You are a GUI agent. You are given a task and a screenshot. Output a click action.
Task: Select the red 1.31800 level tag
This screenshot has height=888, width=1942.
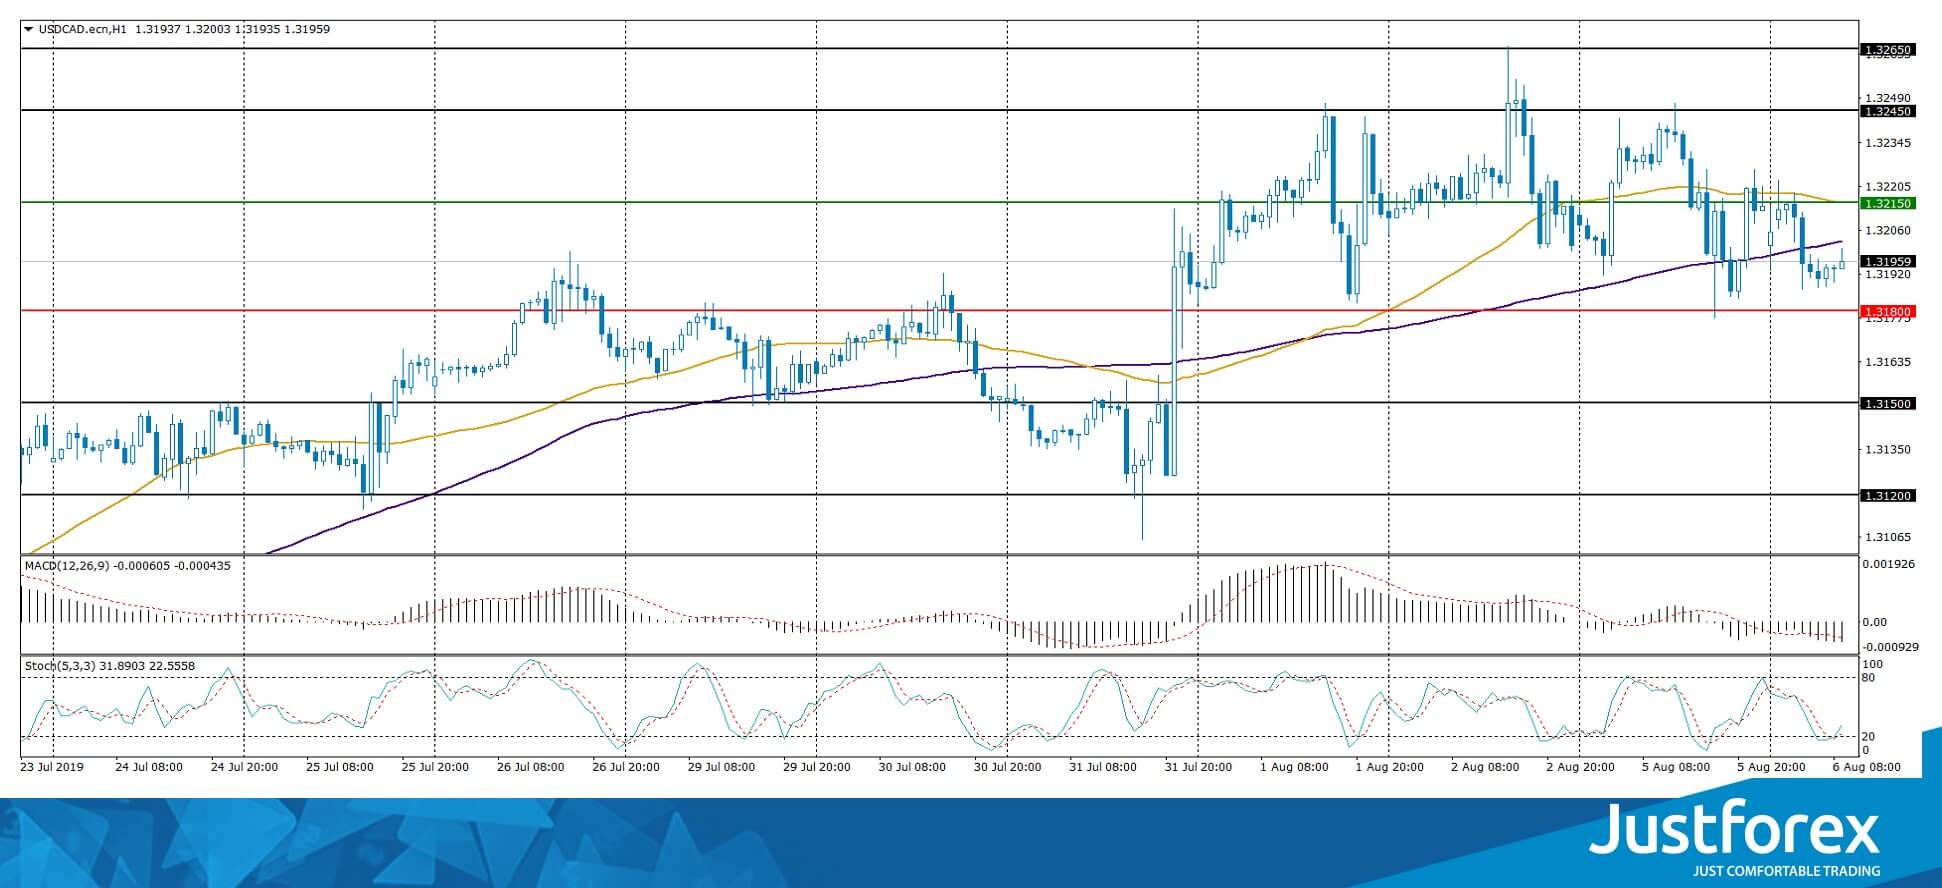pyautogui.click(x=1887, y=311)
